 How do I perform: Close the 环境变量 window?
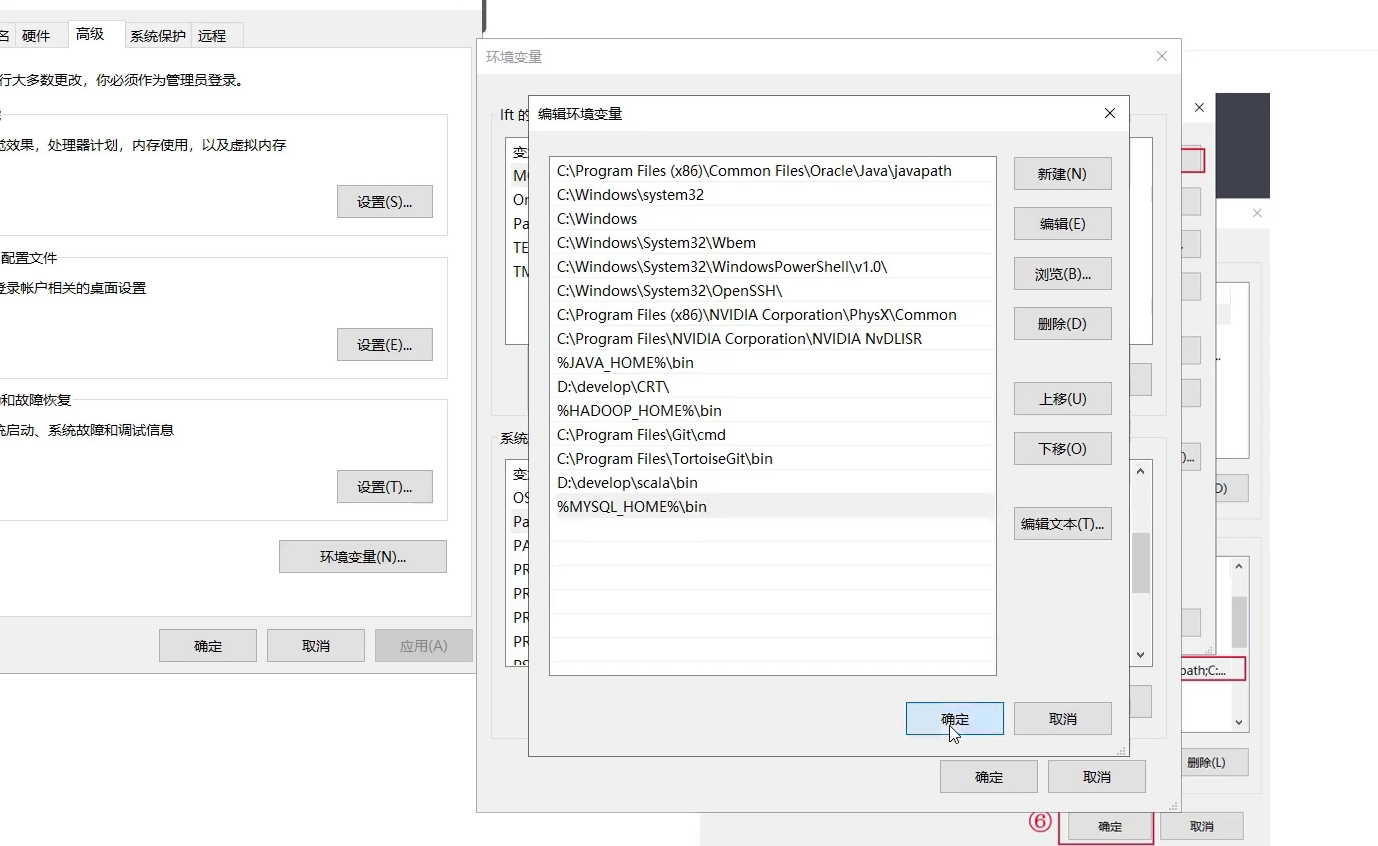point(1161,56)
